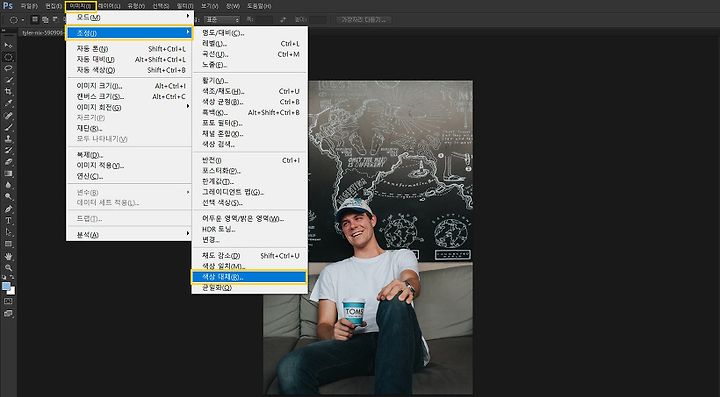The width and height of the screenshot is (720, 397).
Task: Open the 파일(F) menu
Action: point(28,6)
